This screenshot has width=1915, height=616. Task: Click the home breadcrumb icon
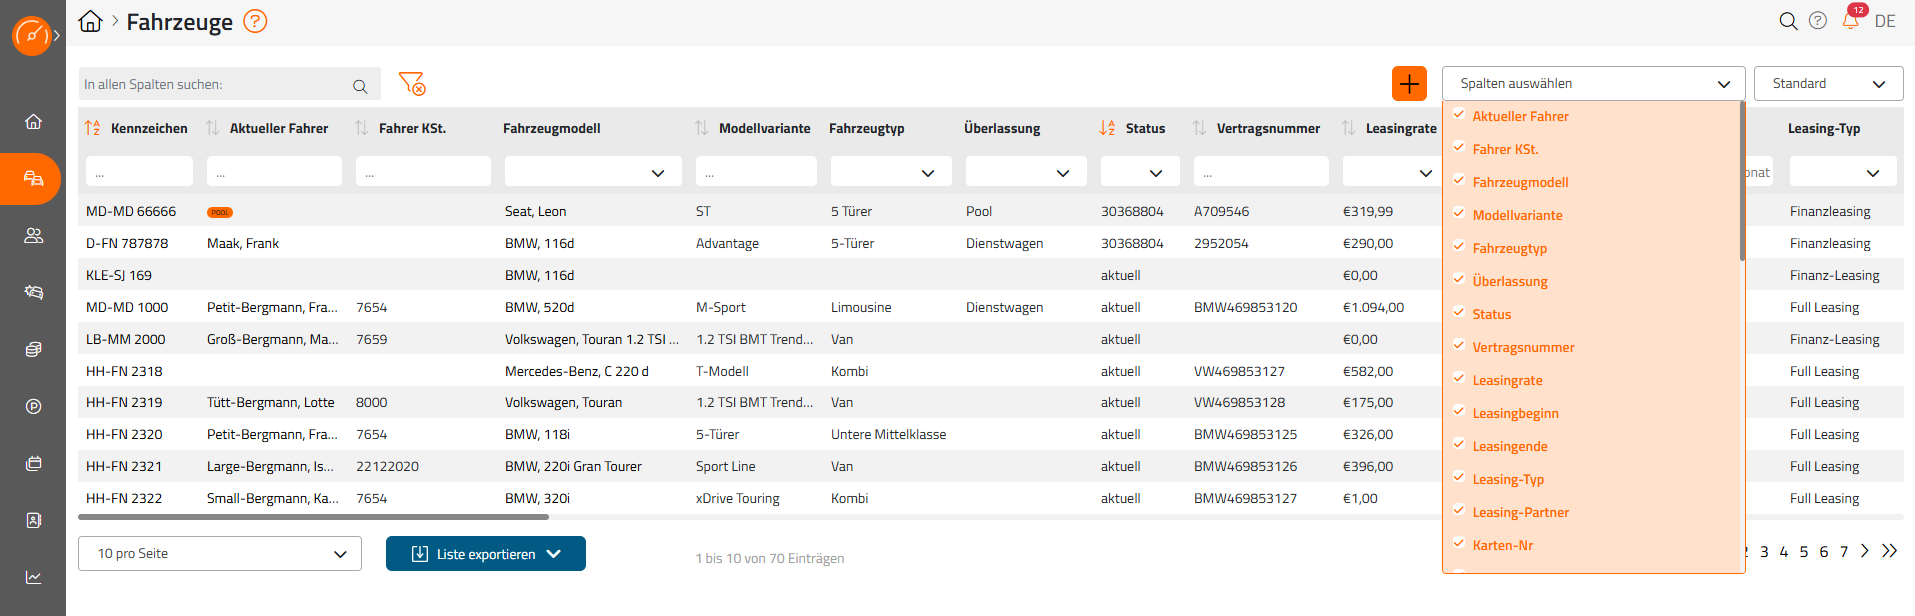90,22
